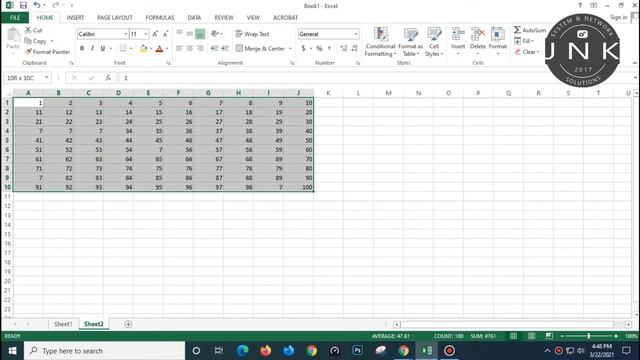Click into the formula bar
Screen dimensions: 640x360
tap(376, 78)
